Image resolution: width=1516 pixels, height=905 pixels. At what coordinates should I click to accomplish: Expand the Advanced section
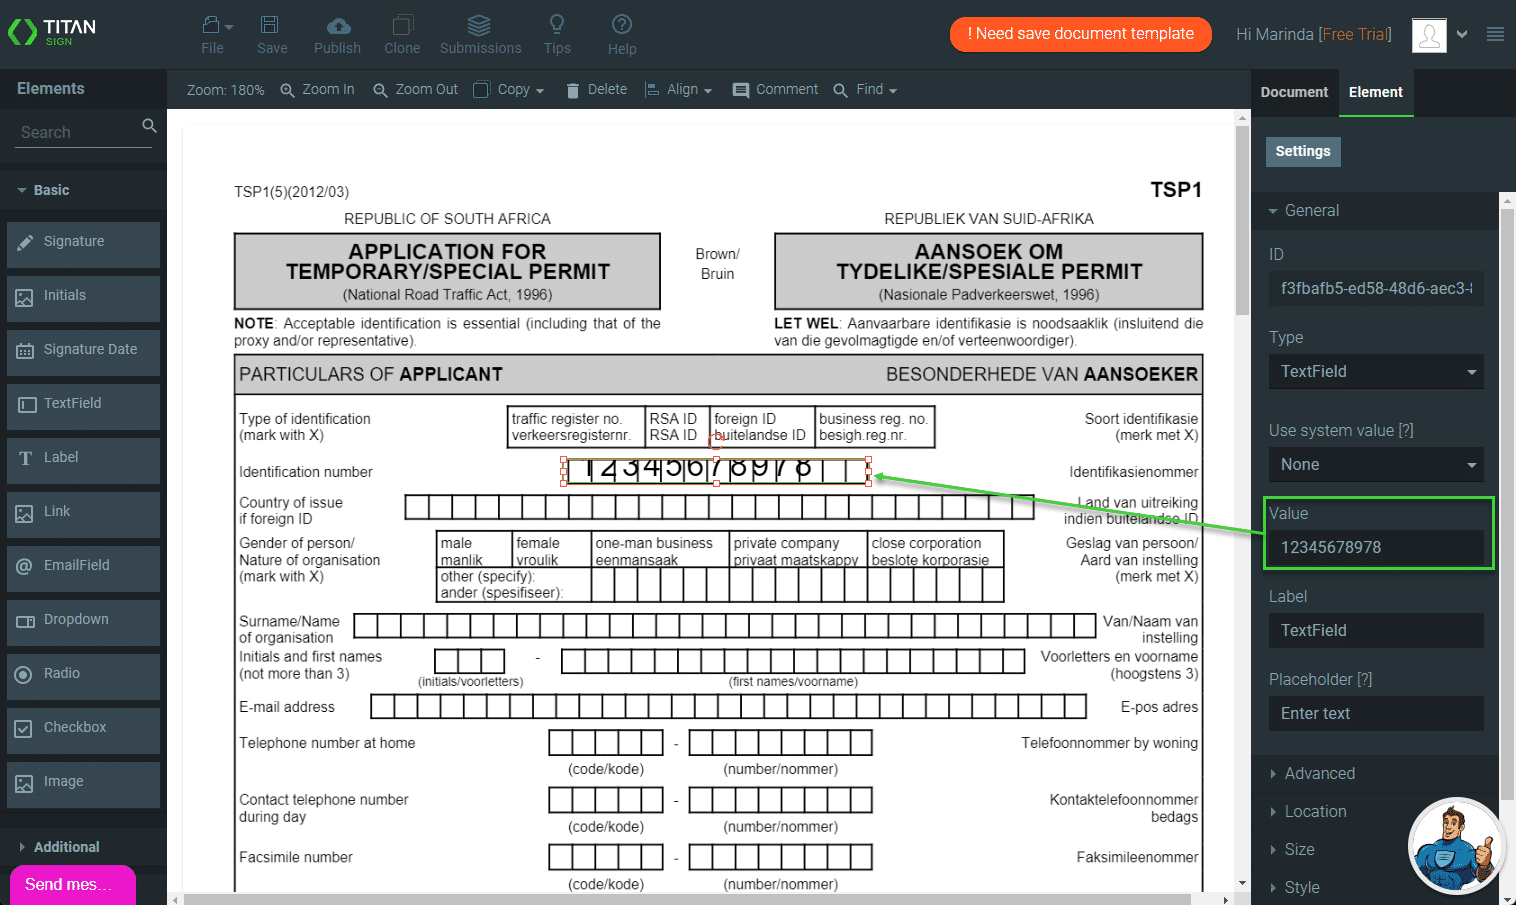pos(1319,774)
